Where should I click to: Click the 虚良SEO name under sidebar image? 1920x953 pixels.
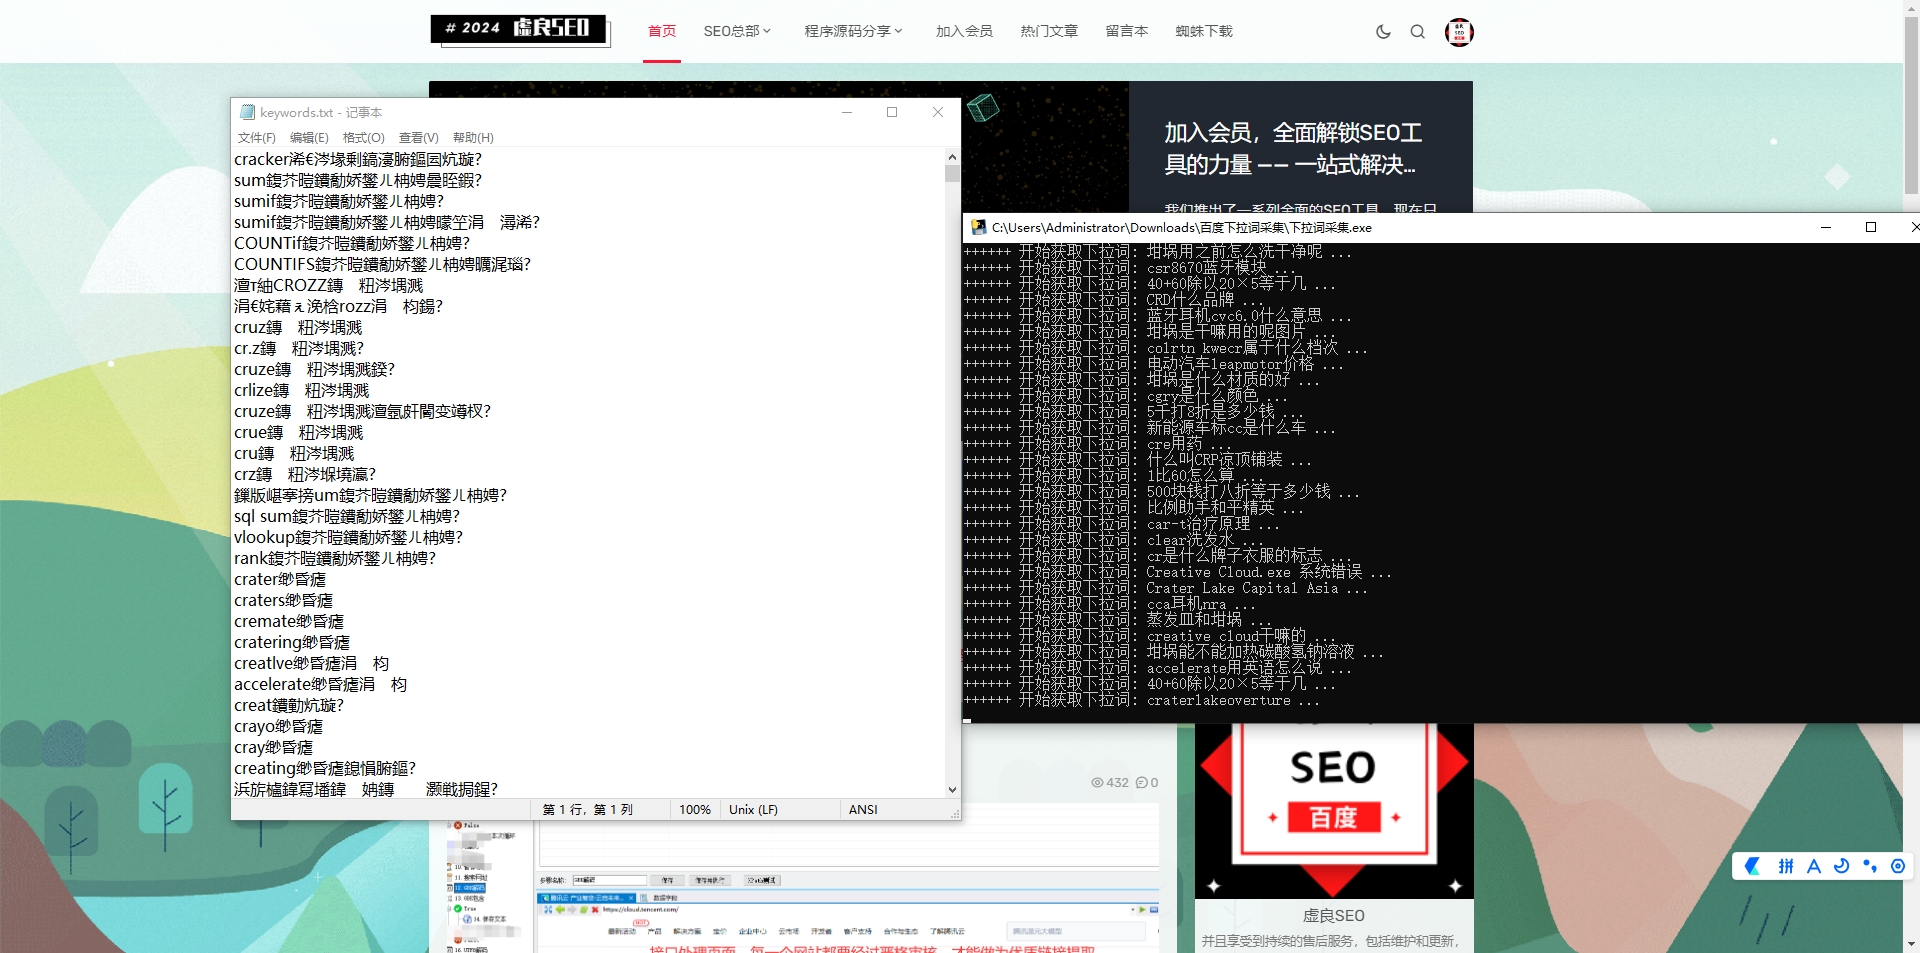tap(1333, 916)
